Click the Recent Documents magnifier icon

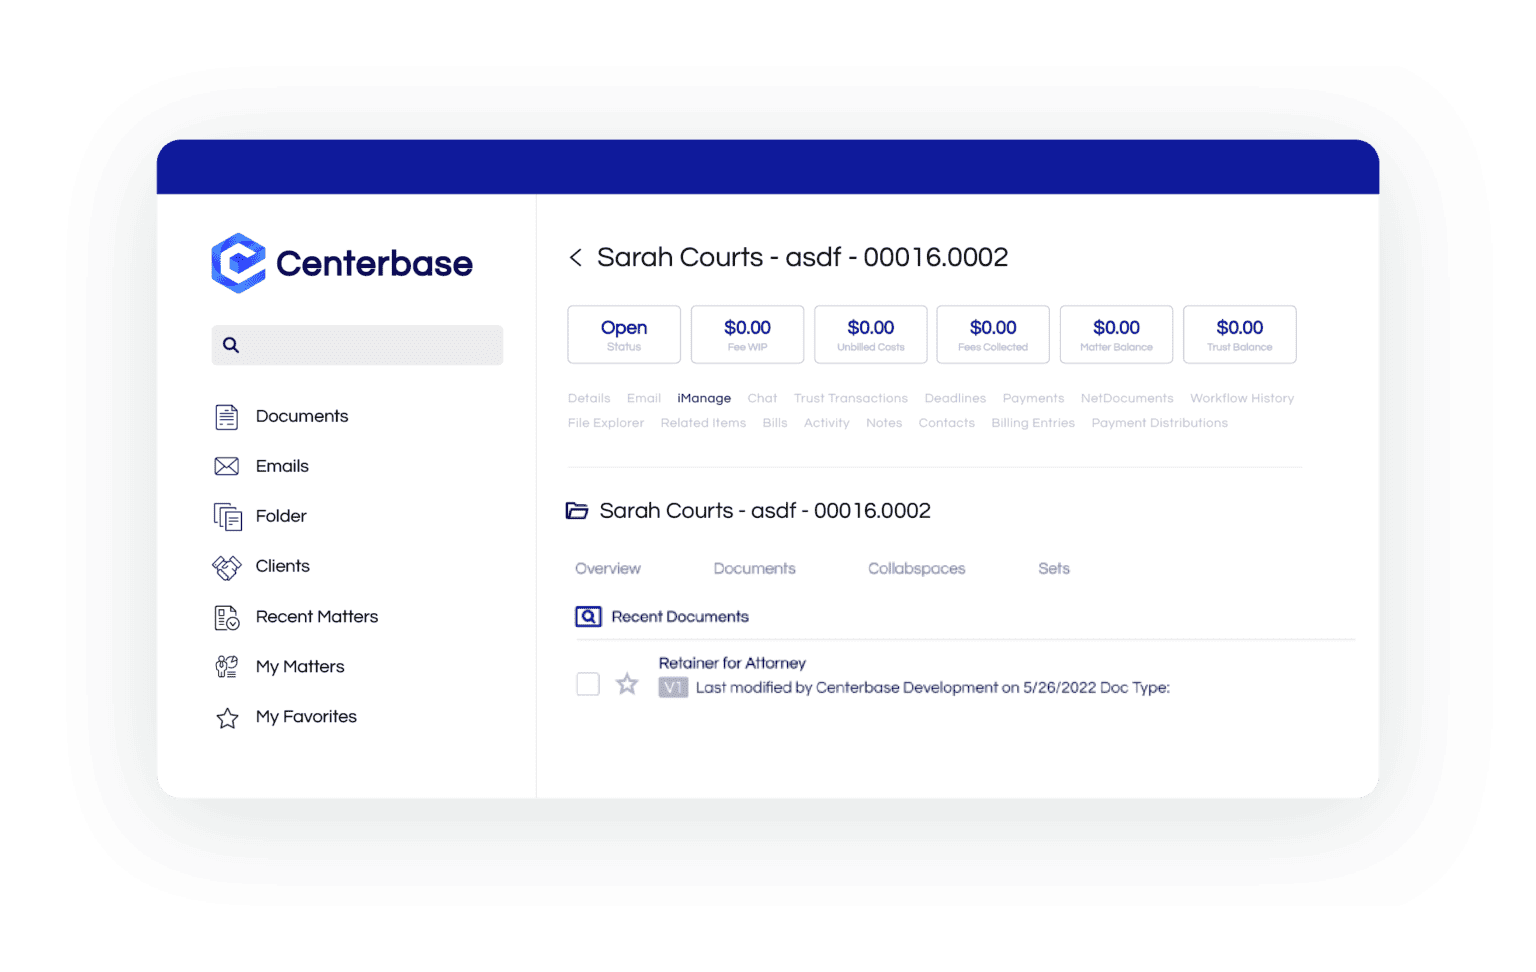point(589,616)
